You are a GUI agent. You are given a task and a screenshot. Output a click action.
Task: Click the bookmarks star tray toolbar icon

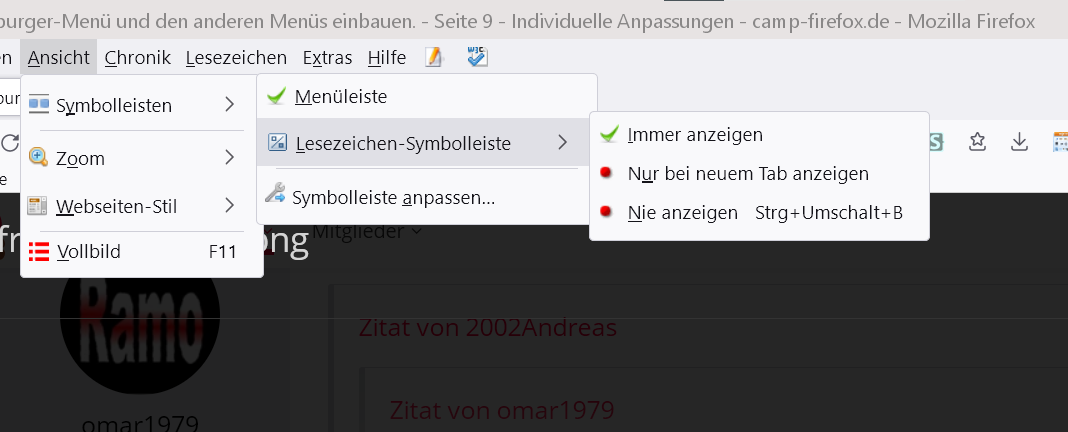pos(978,142)
